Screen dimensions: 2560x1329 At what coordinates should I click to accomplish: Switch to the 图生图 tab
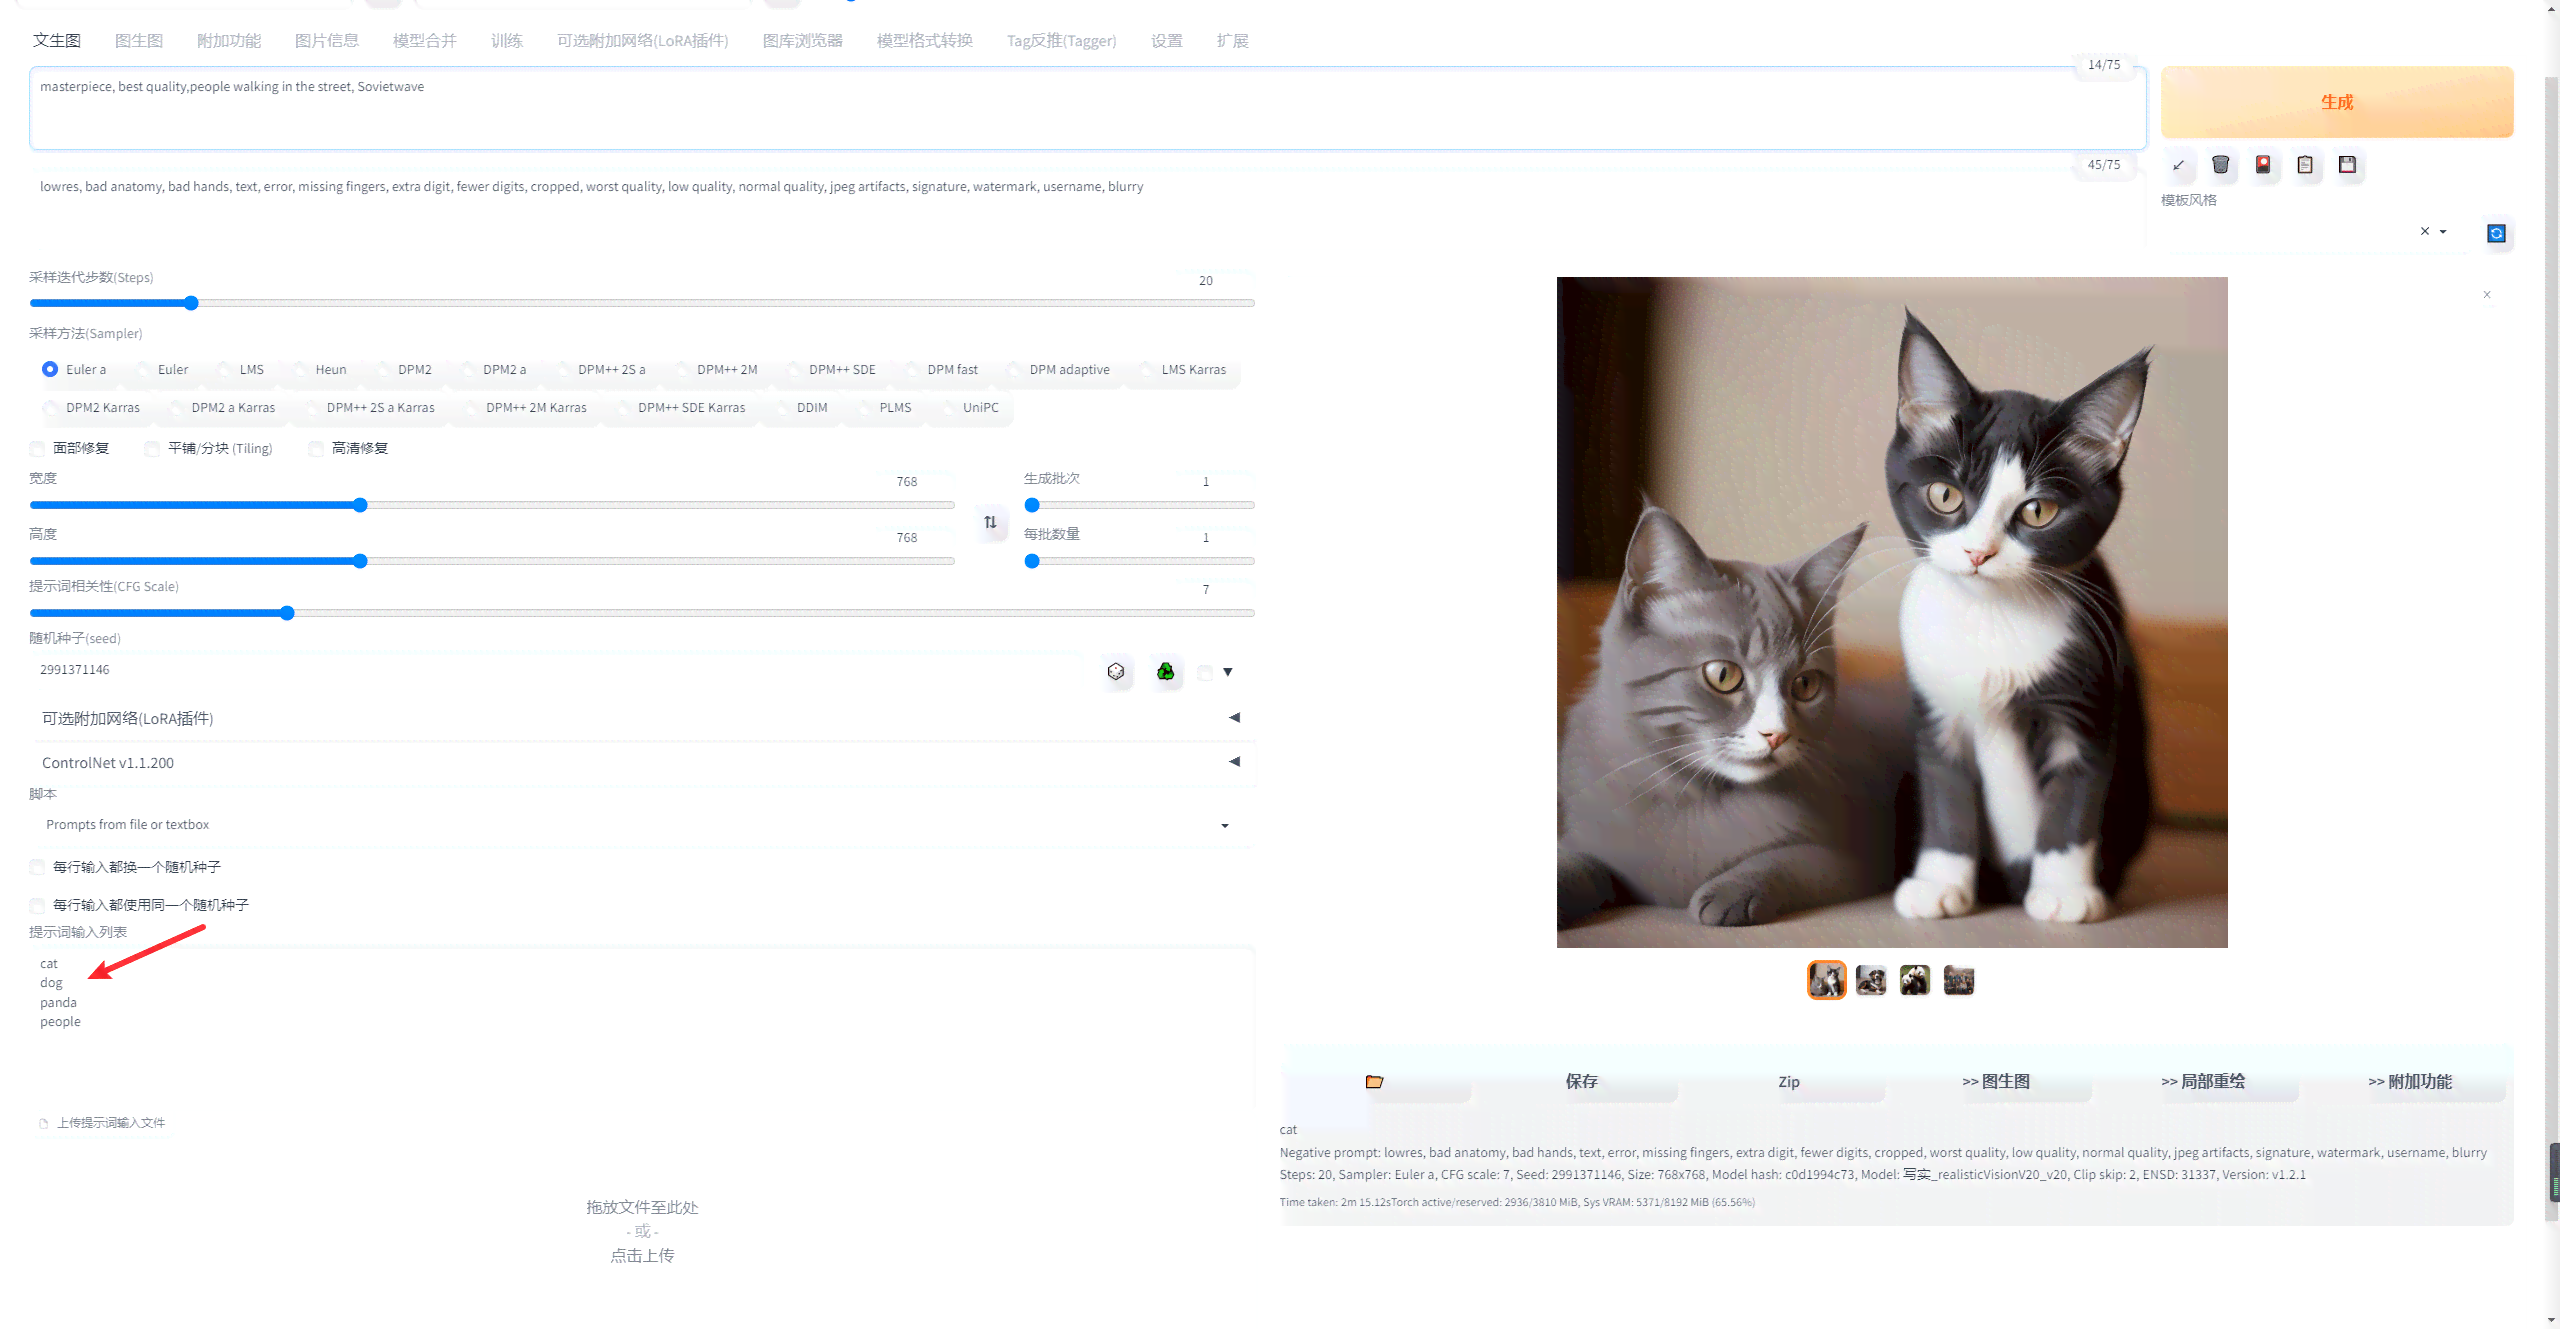[139, 41]
